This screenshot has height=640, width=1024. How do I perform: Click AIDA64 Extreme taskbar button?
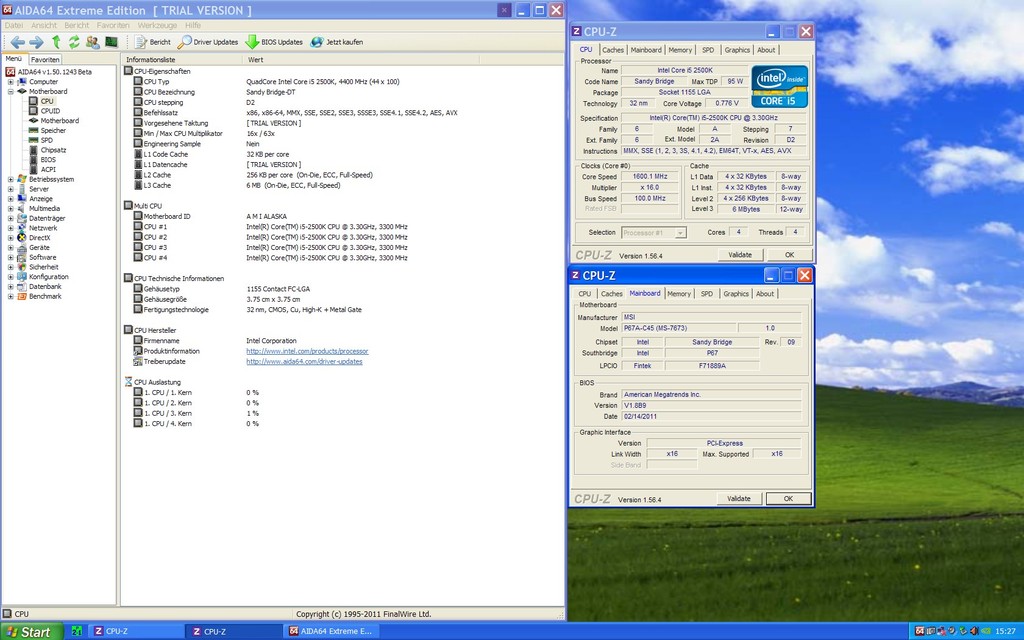coord(331,632)
